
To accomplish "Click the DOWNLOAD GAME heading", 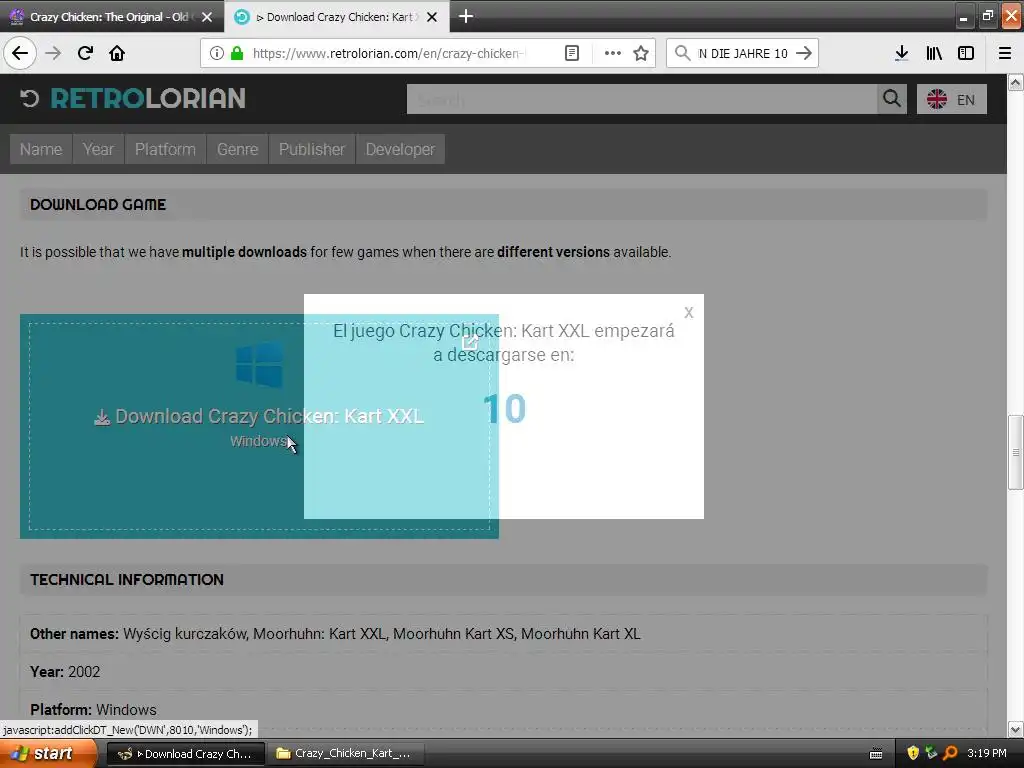I will (x=98, y=204).
